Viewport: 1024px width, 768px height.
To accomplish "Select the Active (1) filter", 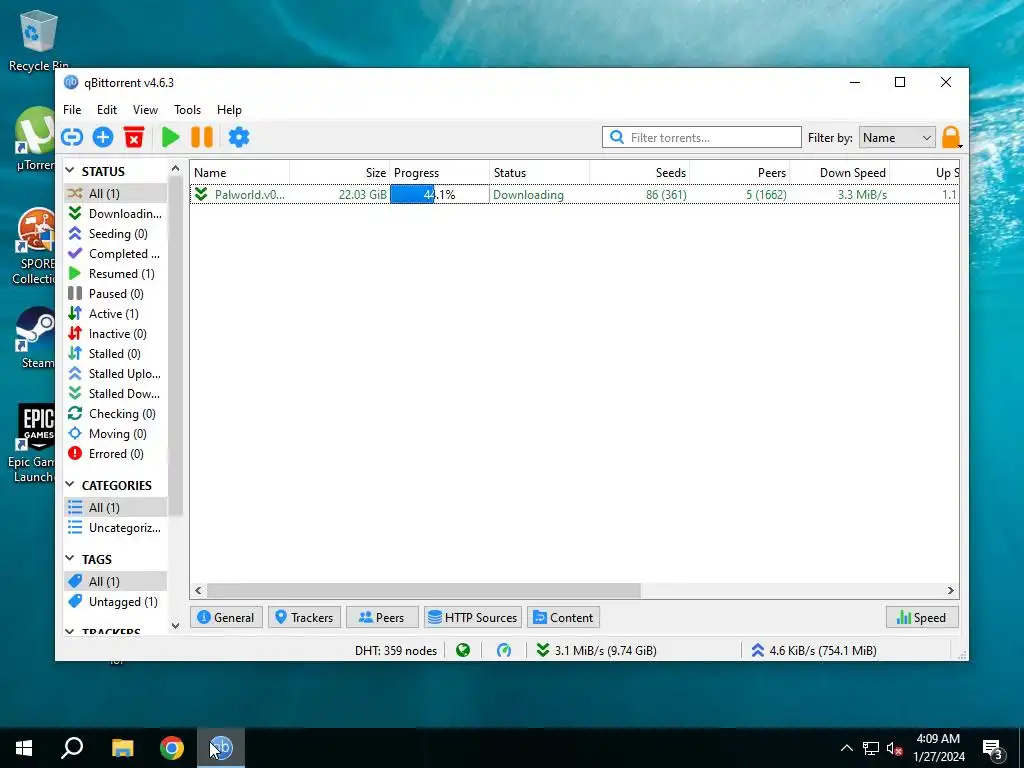I will coord(116,313).
